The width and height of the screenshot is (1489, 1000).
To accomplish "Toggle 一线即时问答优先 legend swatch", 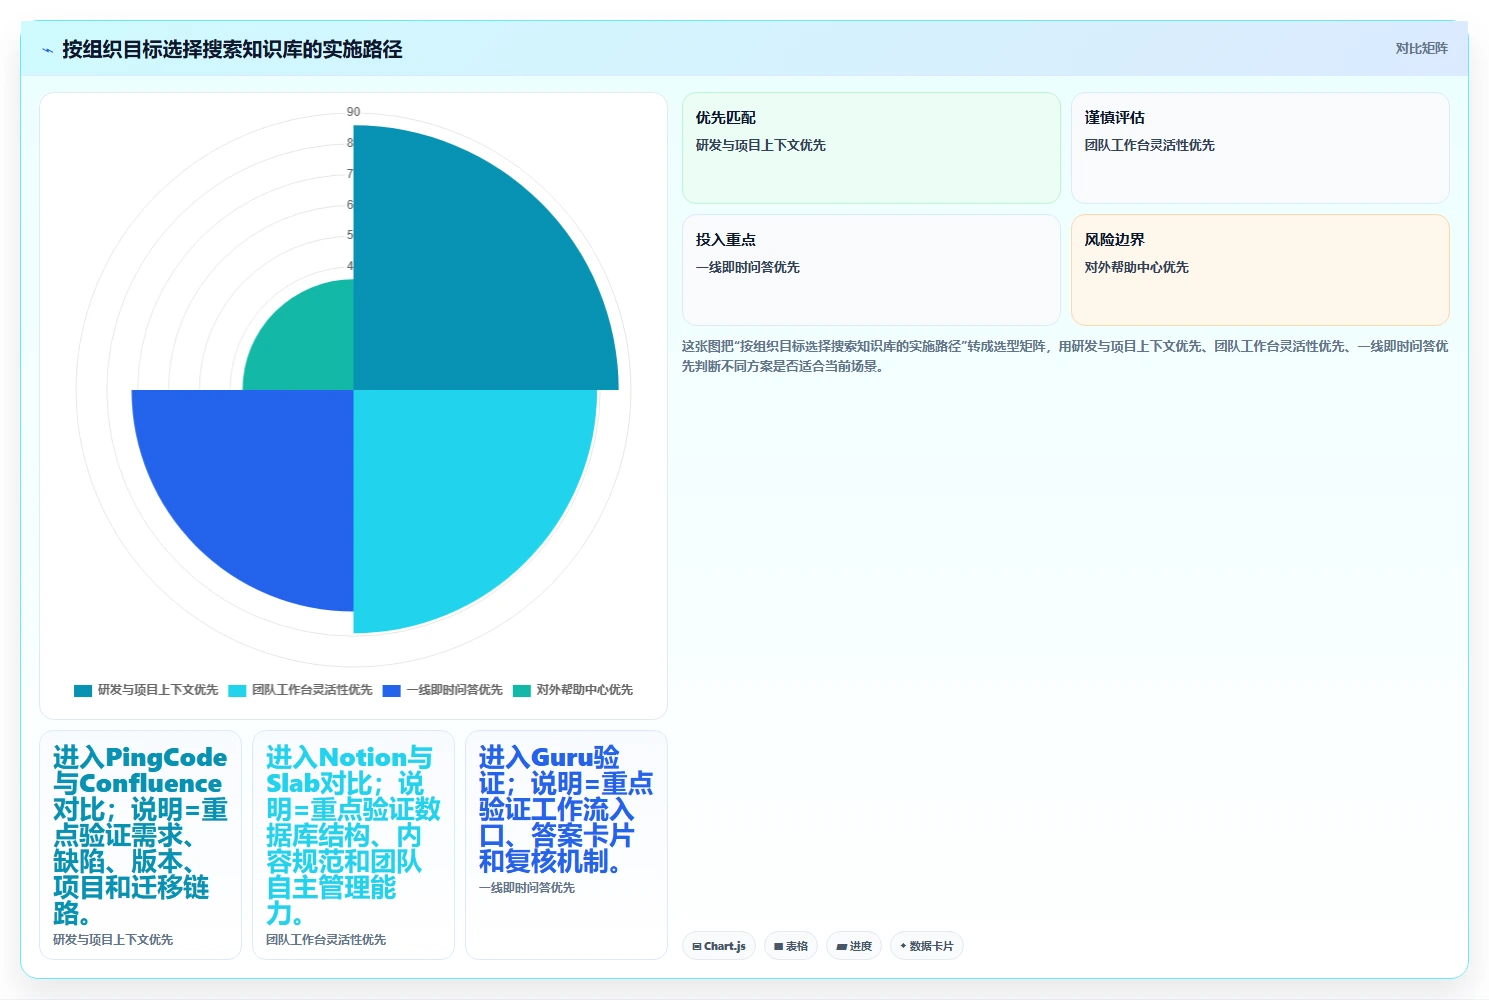I will click(391, 690).
